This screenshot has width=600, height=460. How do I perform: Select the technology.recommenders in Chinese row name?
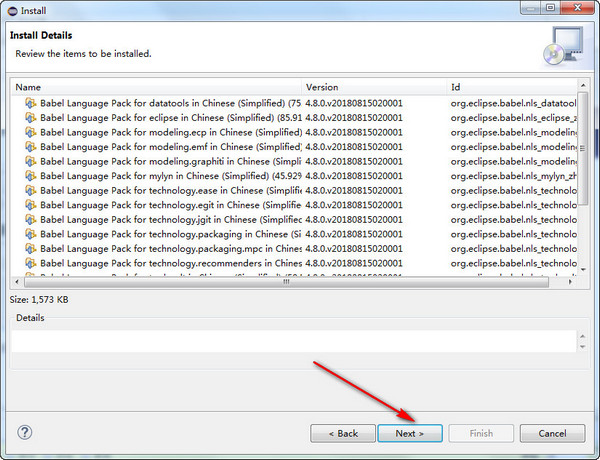pos(170,263)
